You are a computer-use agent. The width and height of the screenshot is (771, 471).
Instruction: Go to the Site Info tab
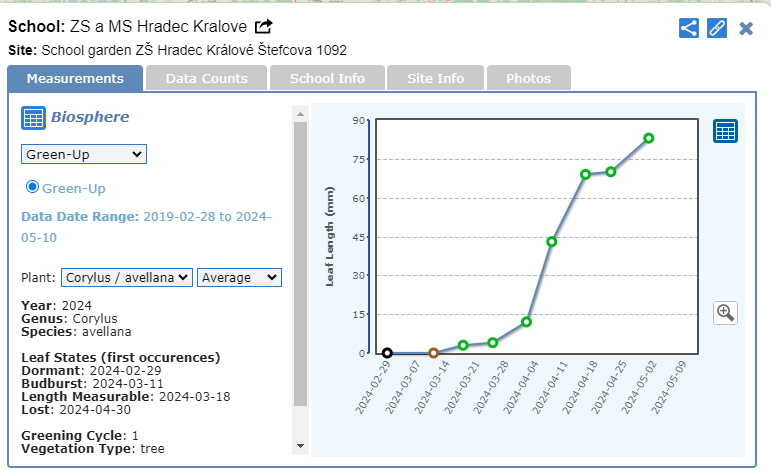click(436, 78)
